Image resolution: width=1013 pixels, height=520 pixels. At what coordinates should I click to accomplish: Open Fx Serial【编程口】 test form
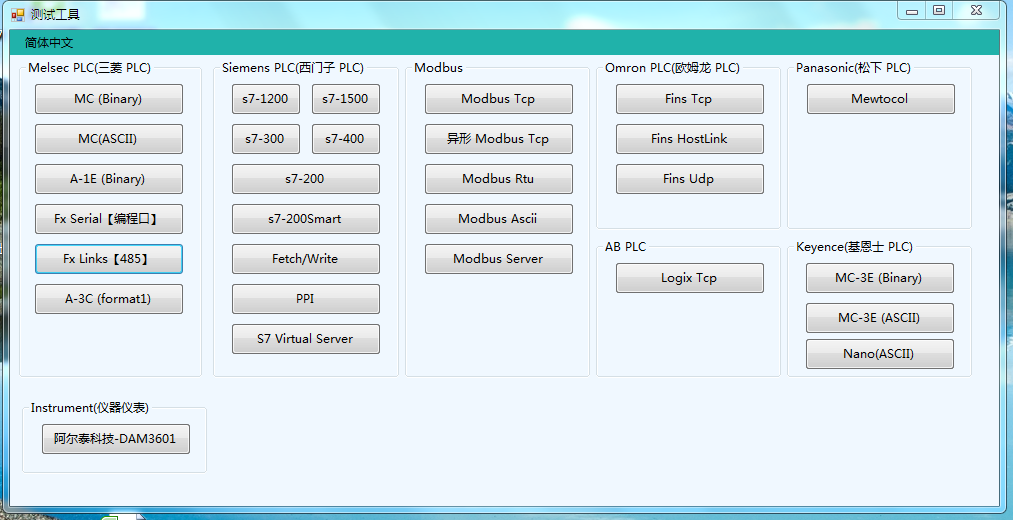108,219
